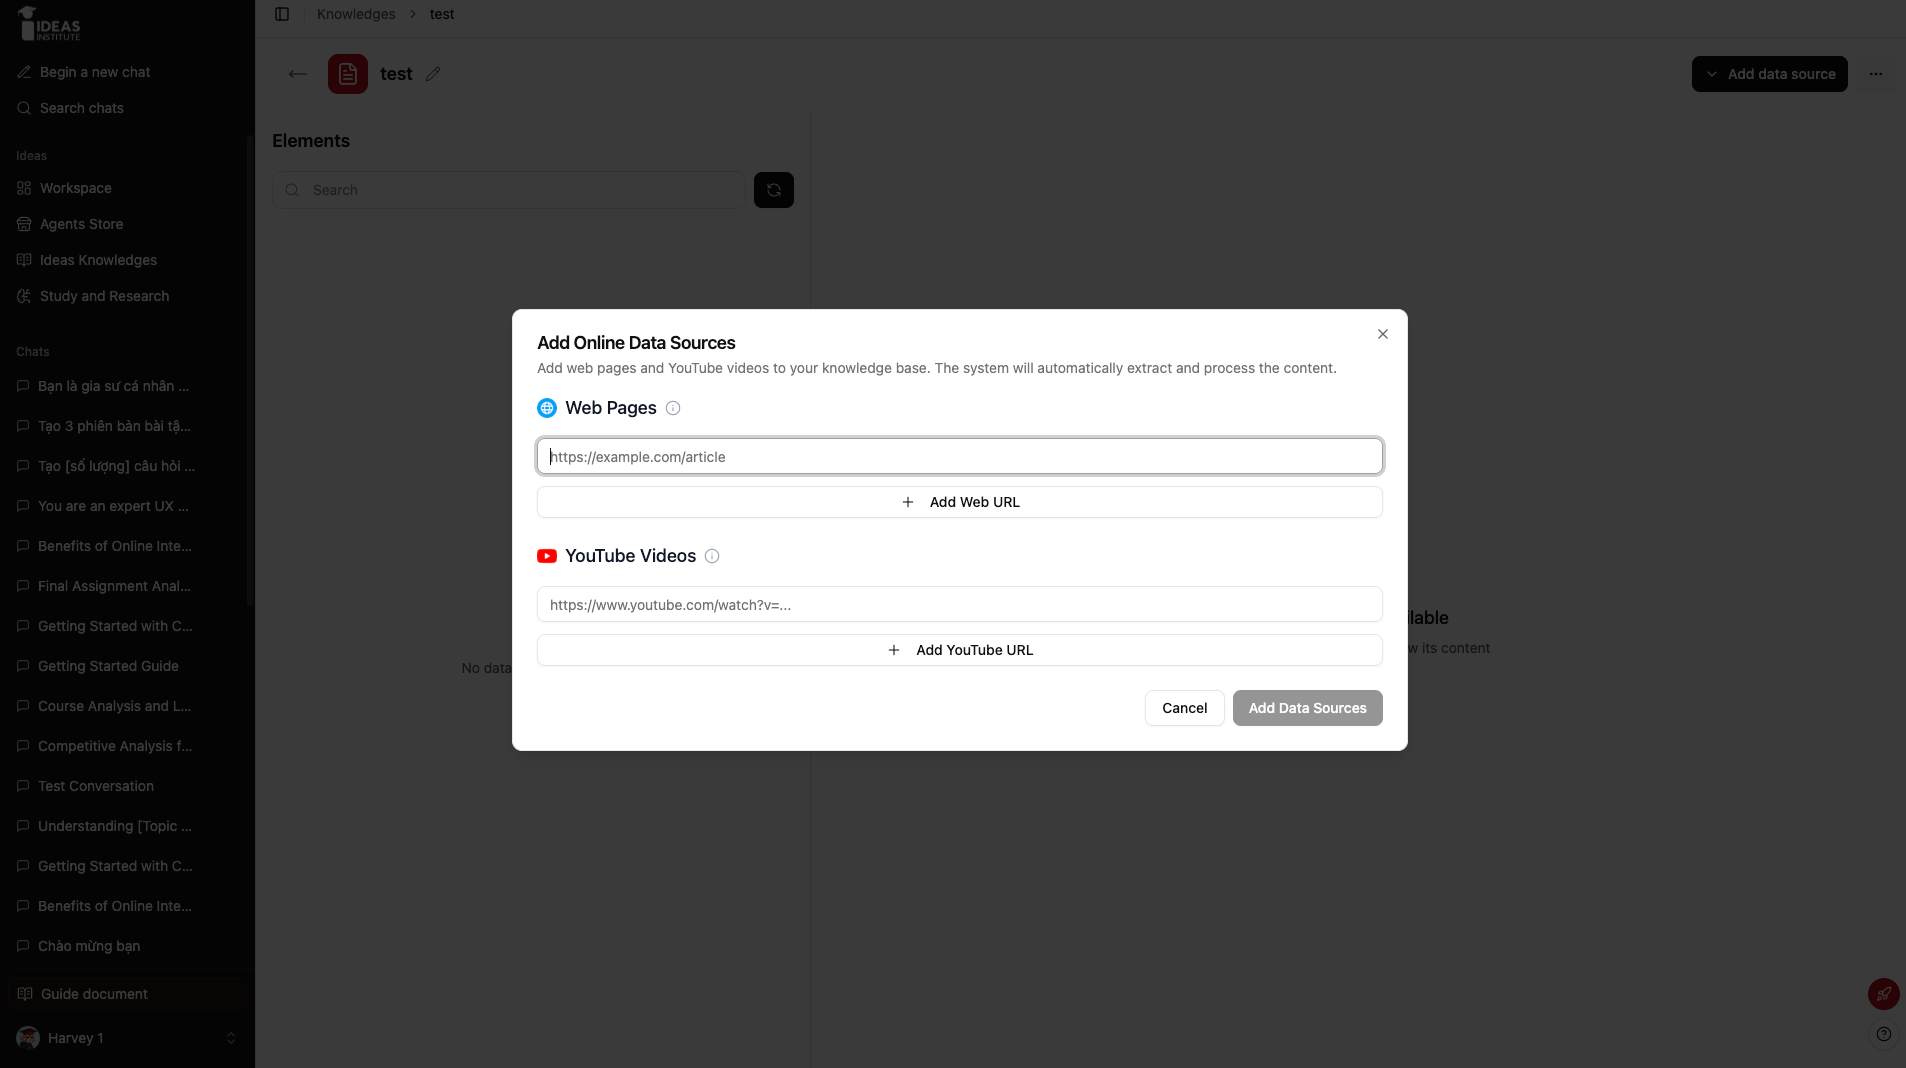Click the blue globe Web Pages icon

point(547,408)
